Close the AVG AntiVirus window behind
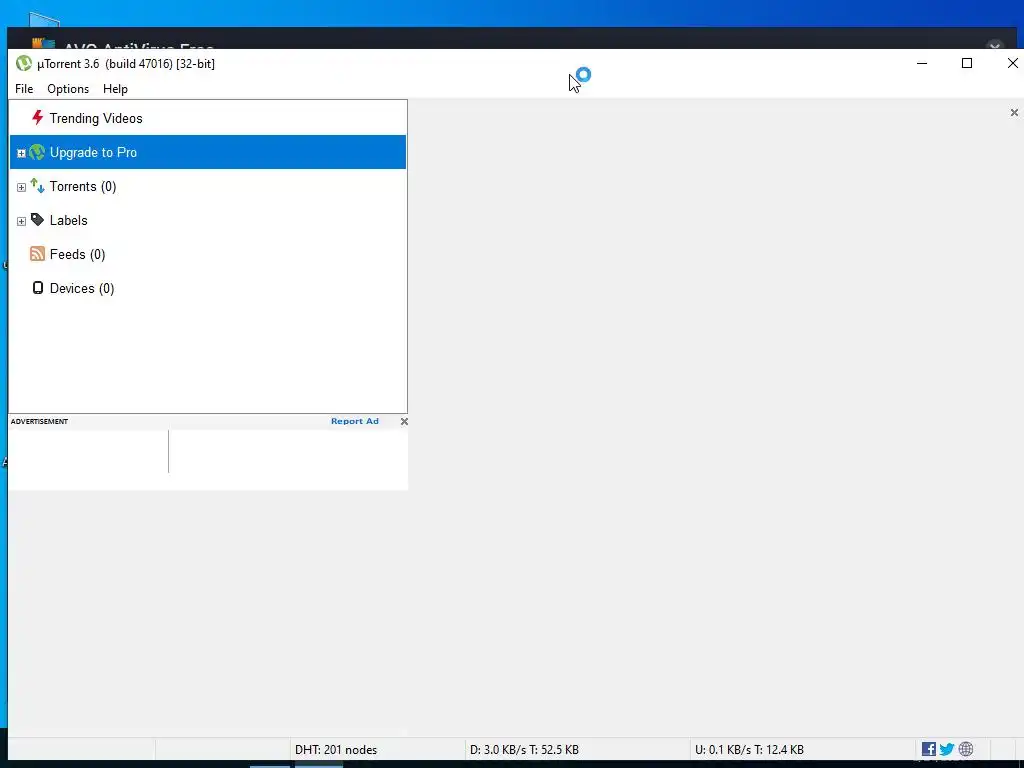The width and height of the screenshot is (1024, 768). click(x=995, y=46)
